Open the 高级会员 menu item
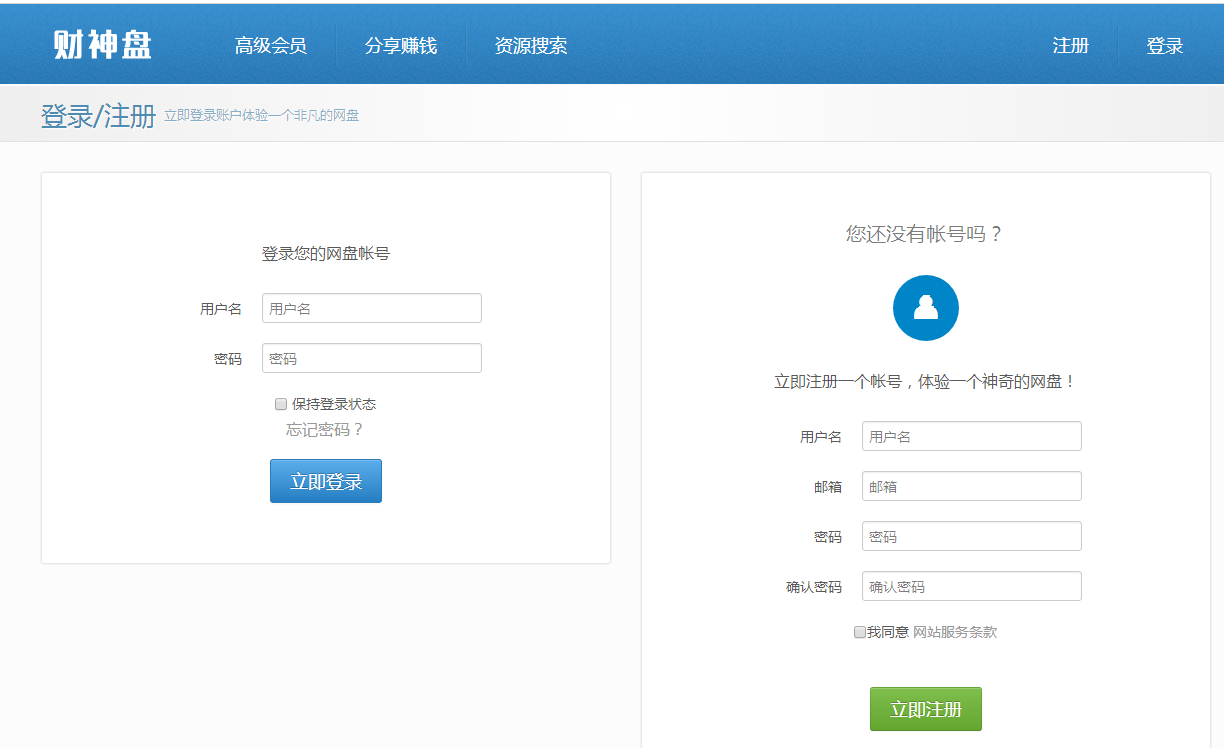 (270, 46)
